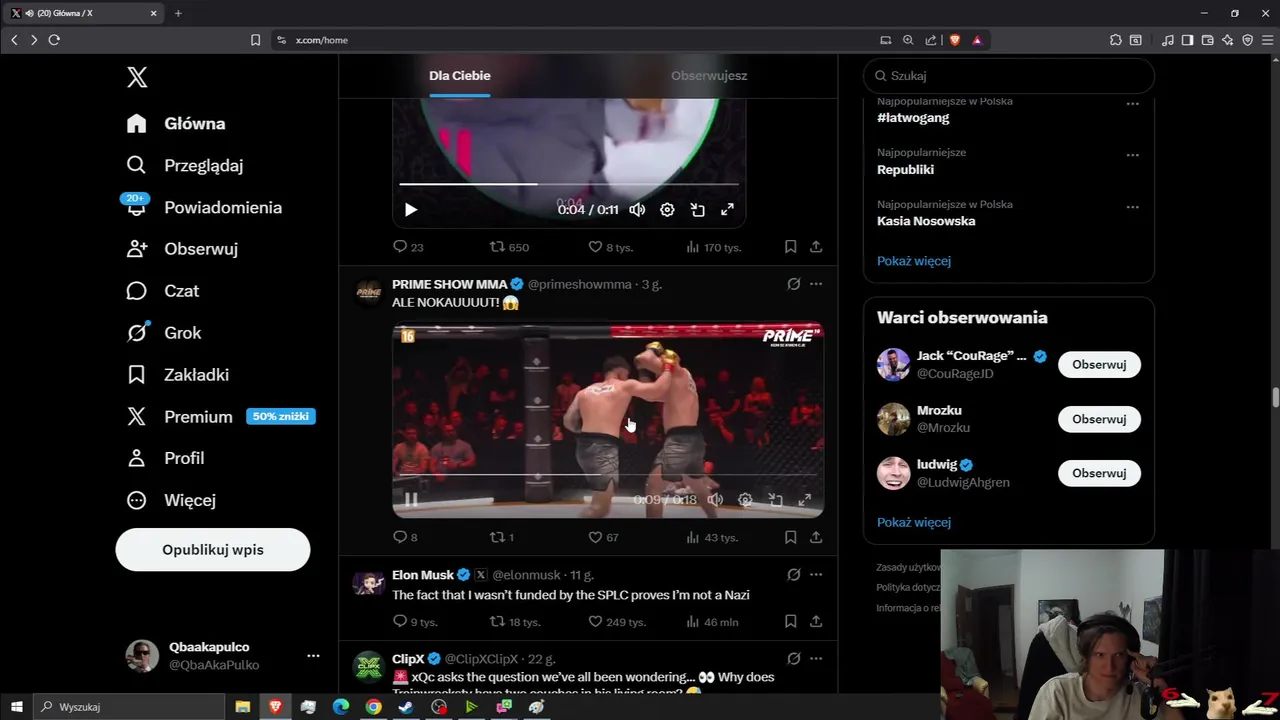
Task: Open the PRIME SHOW MMA profile name
Action: (449, 285)
